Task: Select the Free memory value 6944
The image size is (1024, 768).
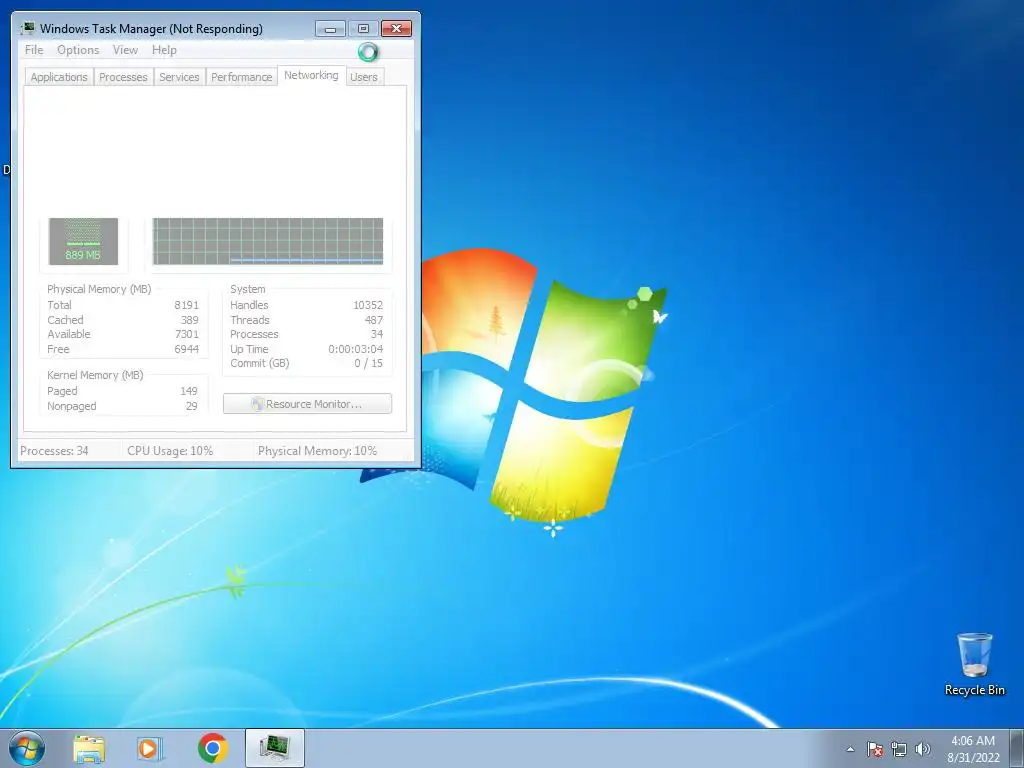Action: click(x=186, y=349)
